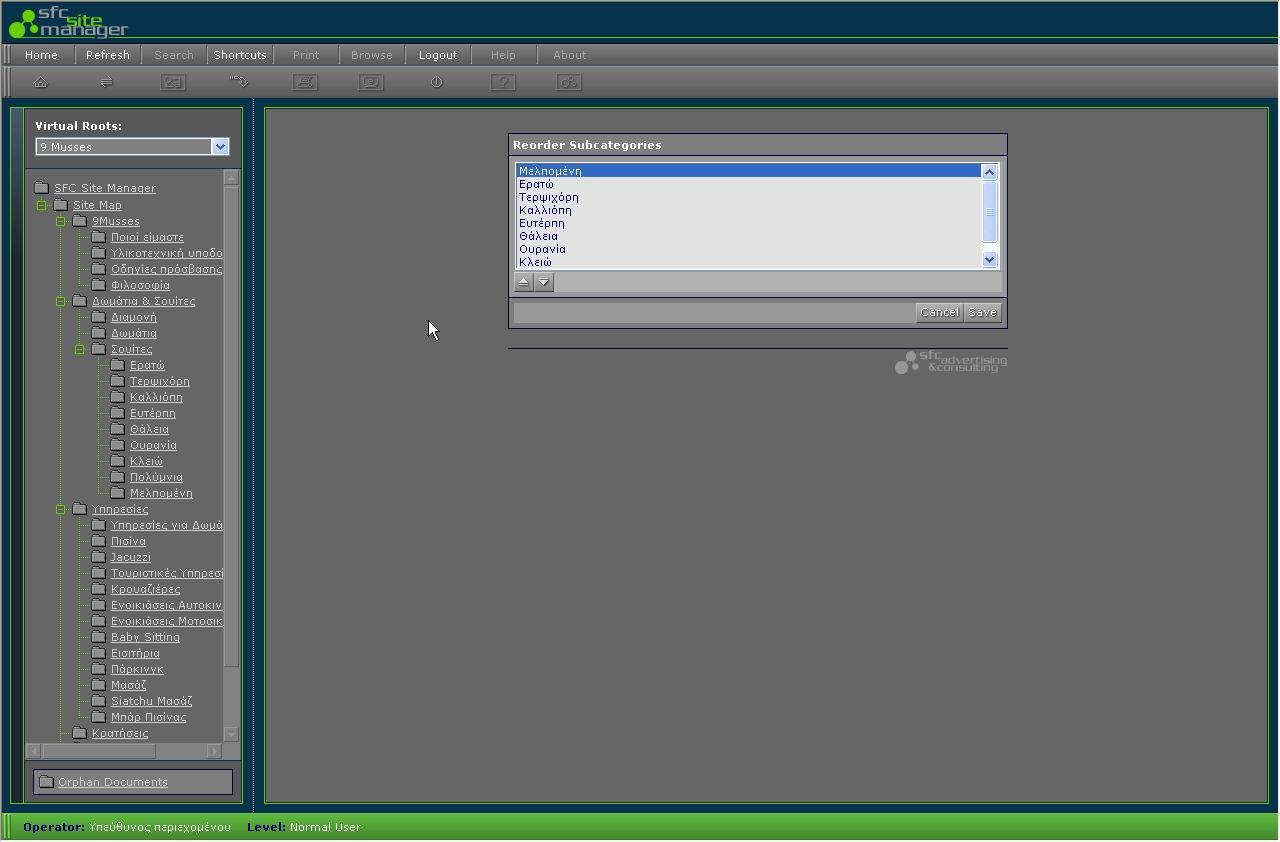
Task: Click the Shortcuts arrow icon in toolbar
Action: coord(239,82)
